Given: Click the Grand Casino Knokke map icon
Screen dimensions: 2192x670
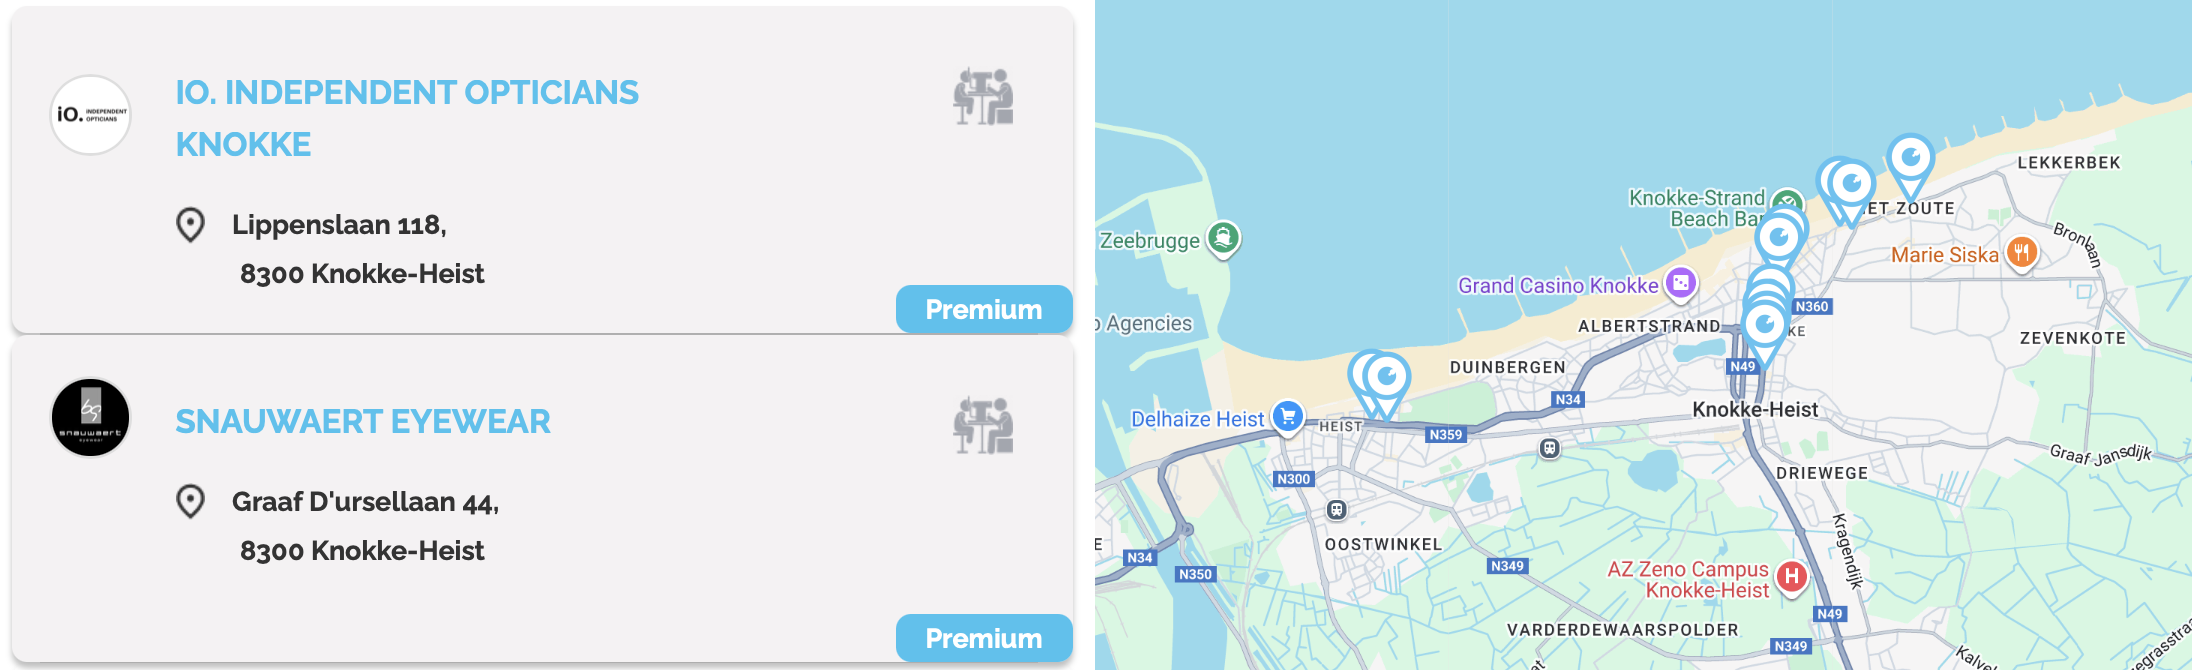Looking at the screenshot, I should [x=1681, y=284].
